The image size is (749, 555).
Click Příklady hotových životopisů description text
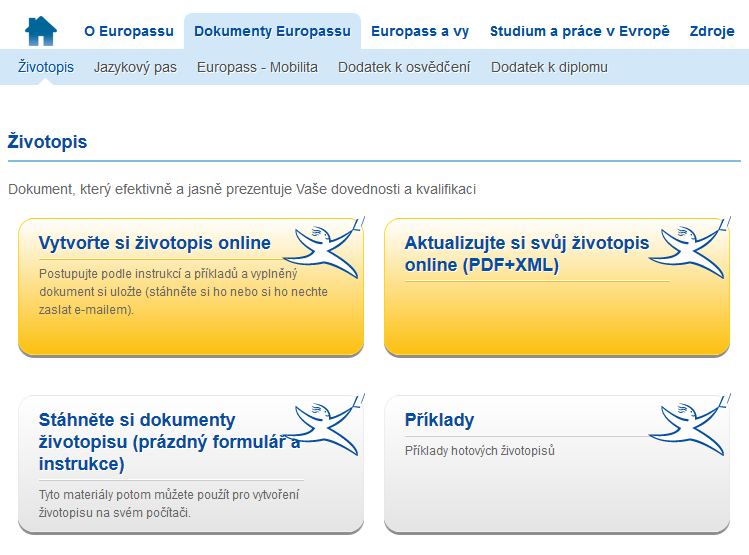(x=480, y=451)
